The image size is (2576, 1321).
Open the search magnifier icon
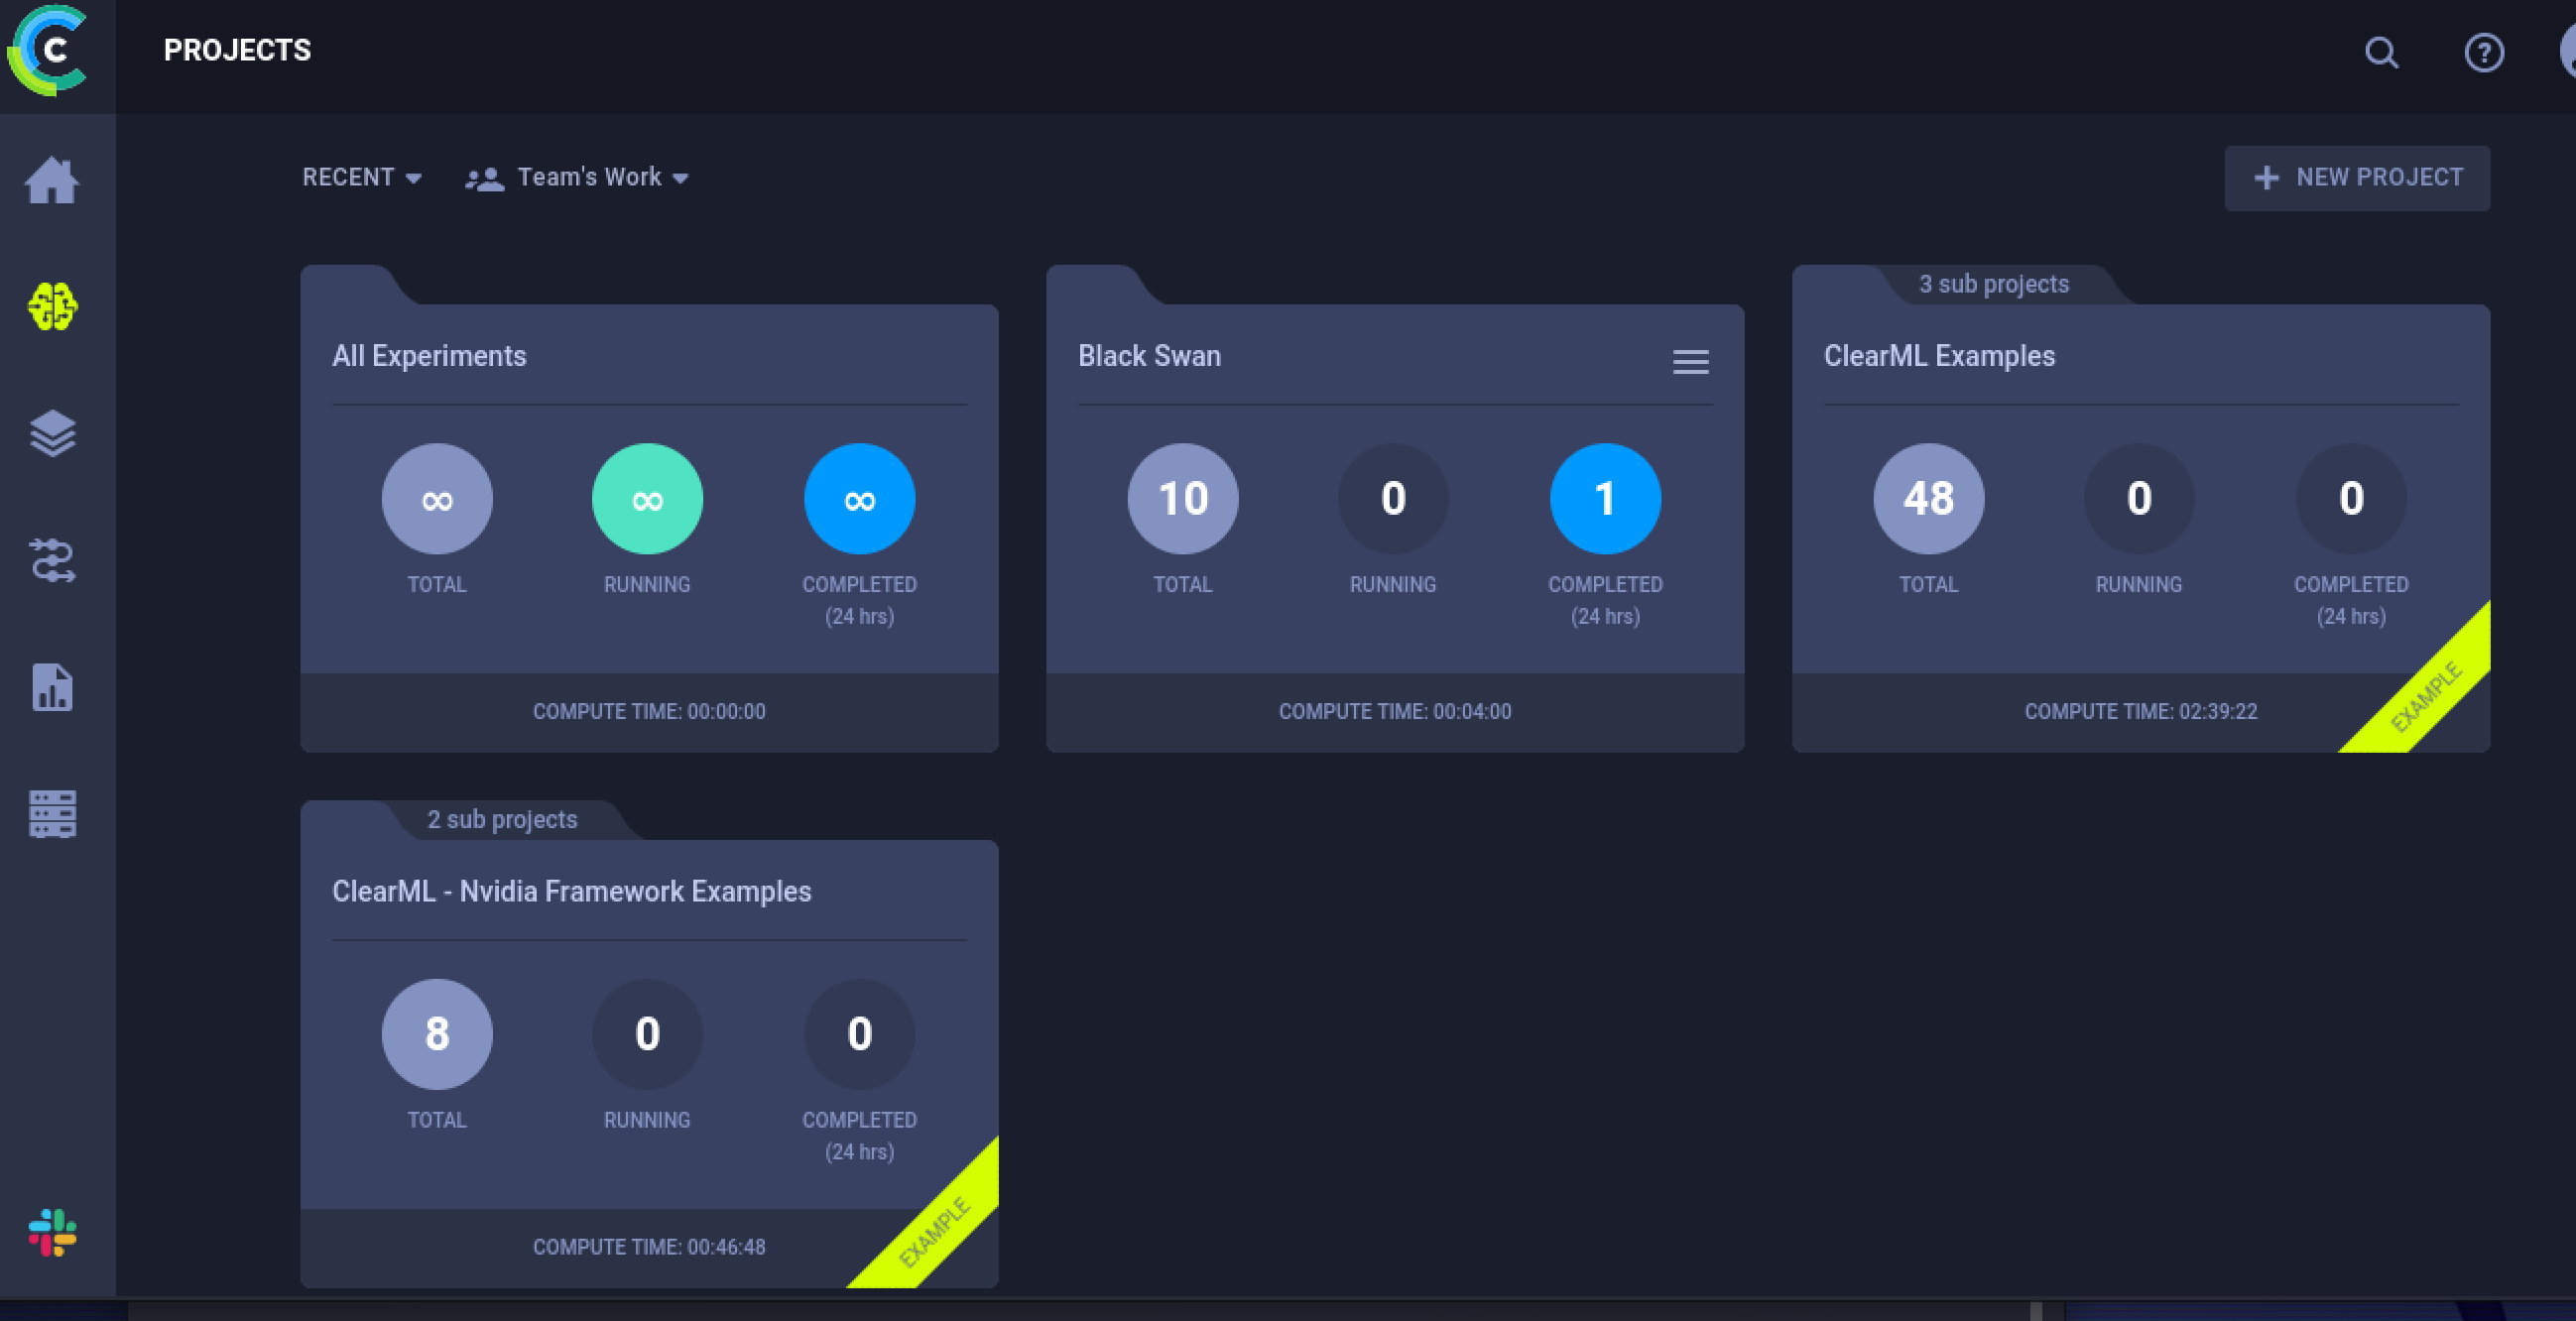tap(2381, 52)
